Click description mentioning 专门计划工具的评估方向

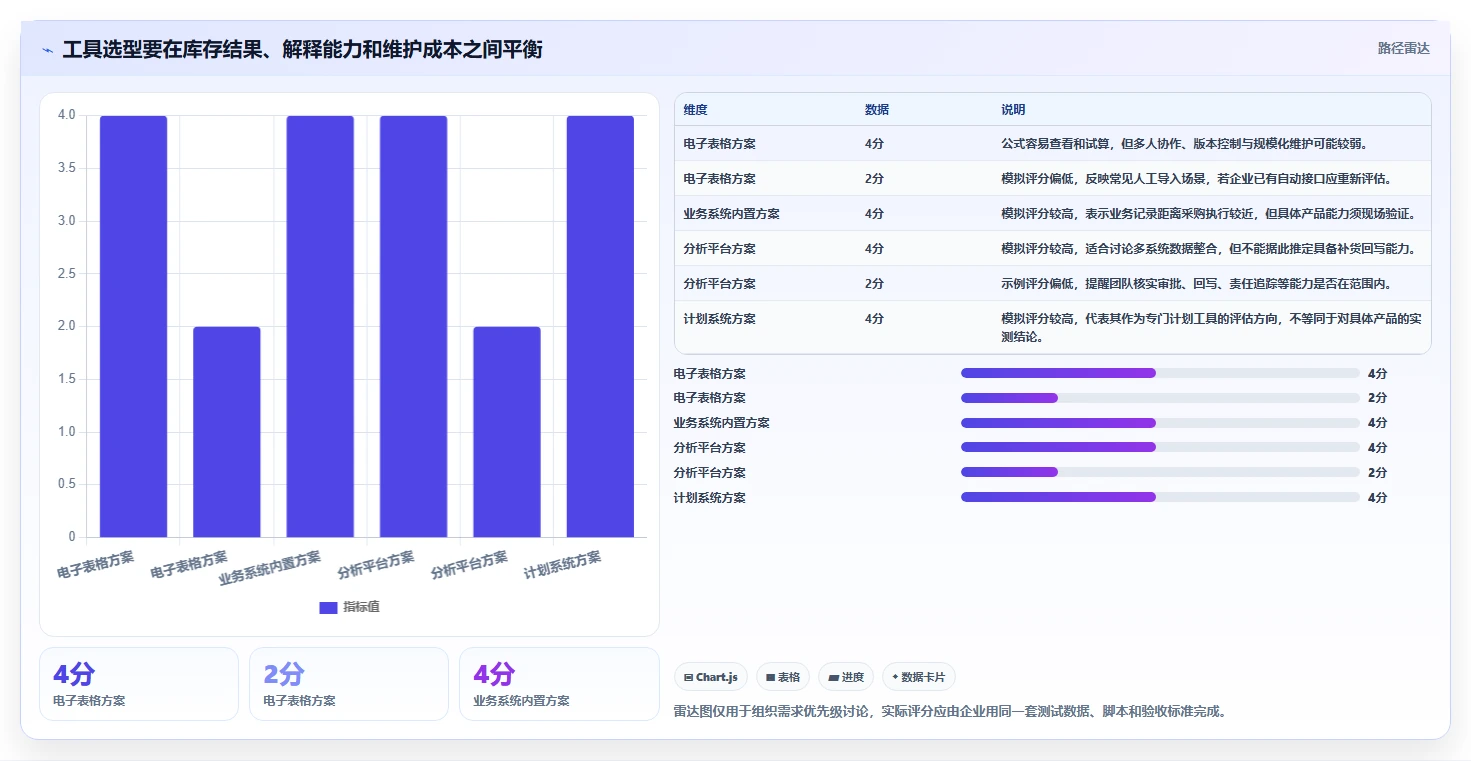tap(1211, 328)
